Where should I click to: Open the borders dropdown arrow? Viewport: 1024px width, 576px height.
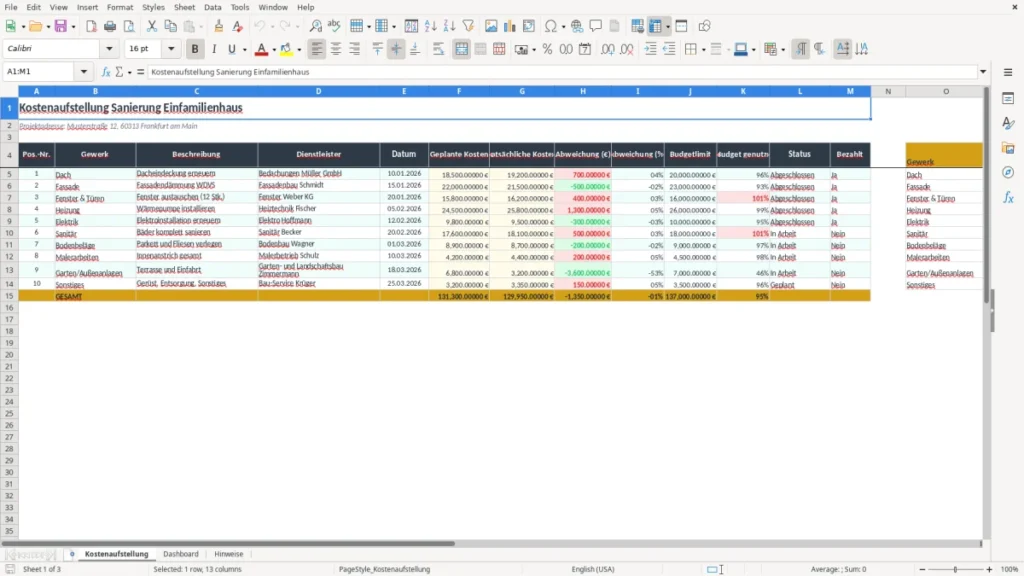click(x=703, y=49)
